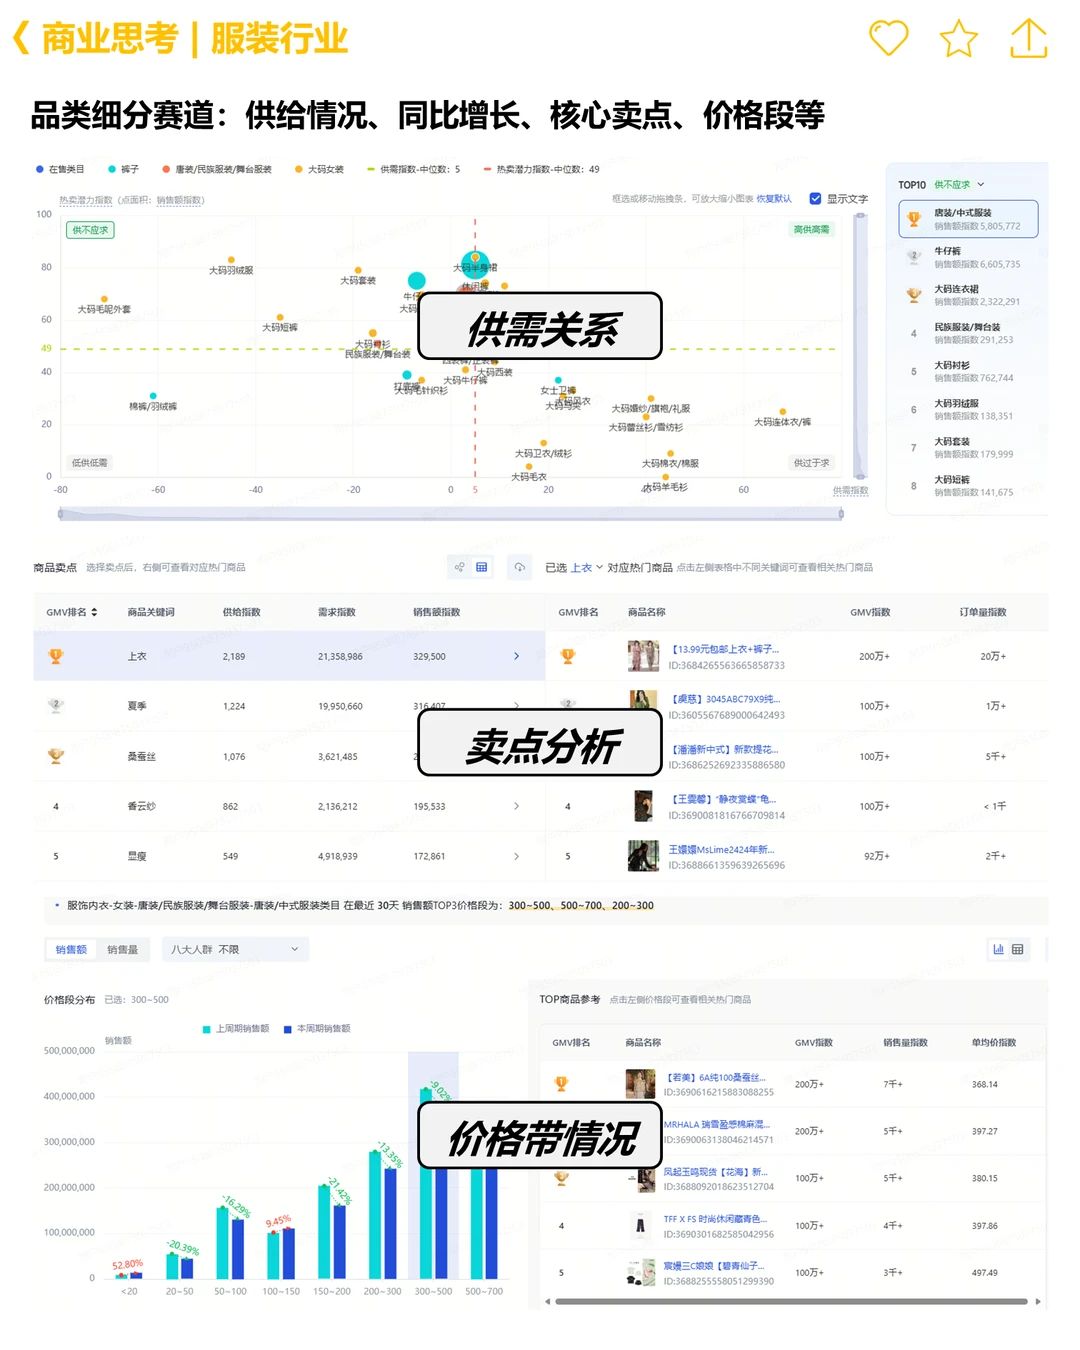Switch price view to table icon
This screenshot has height=1350, width=1080.
(1018, 949)
